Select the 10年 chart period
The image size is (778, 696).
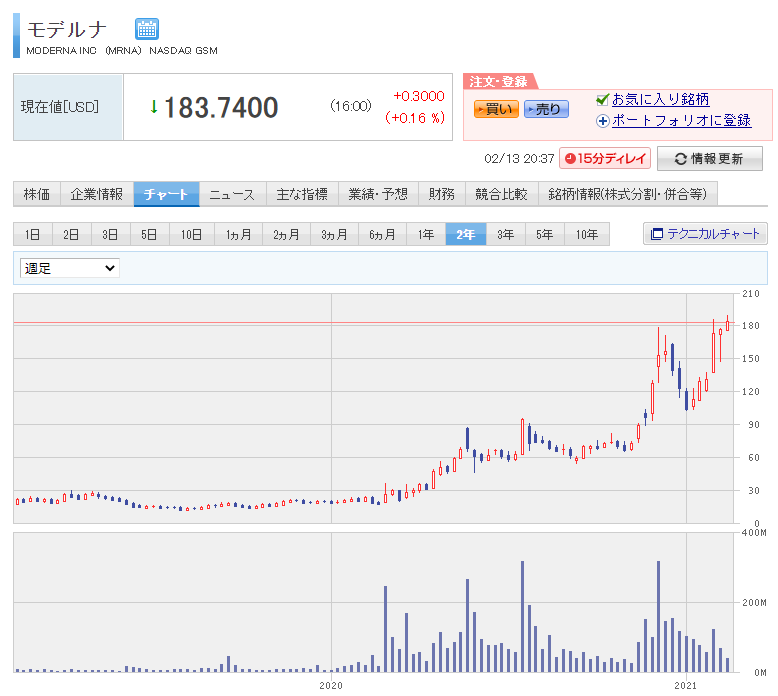pyautogui.click(x=587, y=234)
